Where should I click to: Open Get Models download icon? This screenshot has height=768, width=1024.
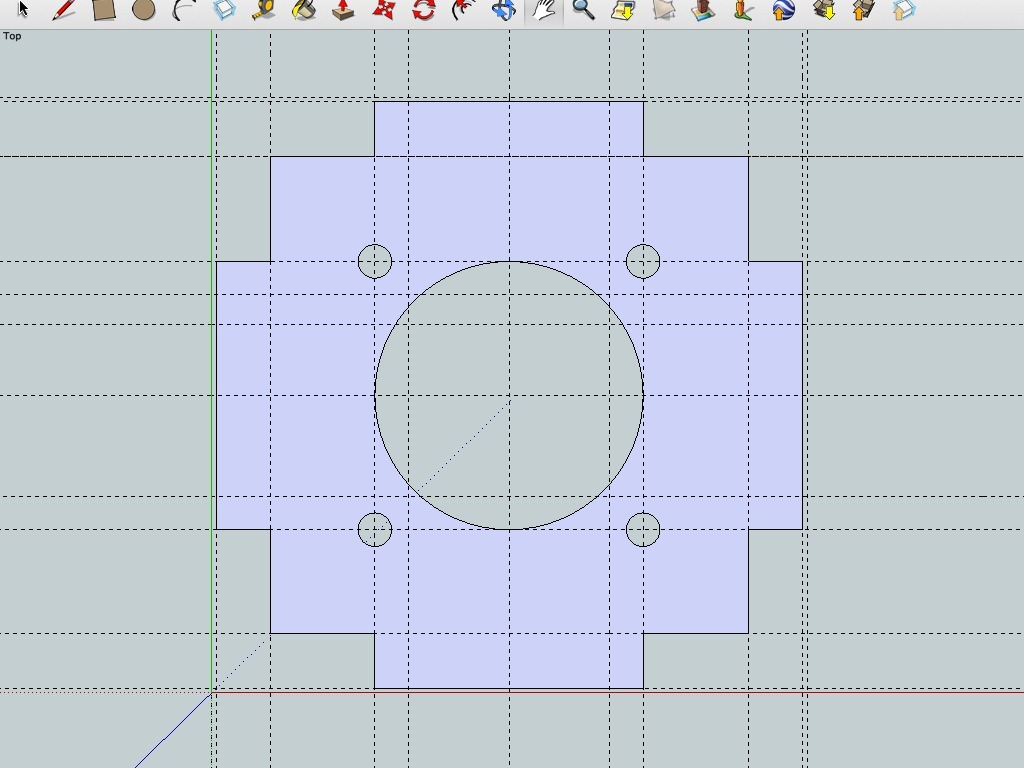(825, 9)
